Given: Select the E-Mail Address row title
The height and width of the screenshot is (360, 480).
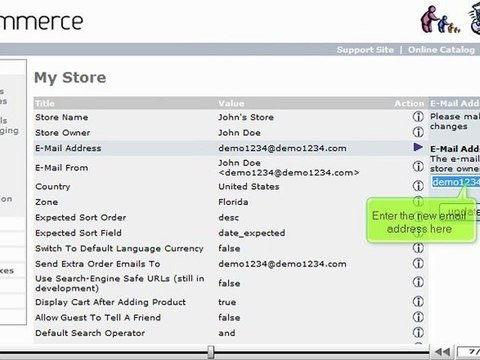Looking at the screenshot, I should [x=68, y=148].
